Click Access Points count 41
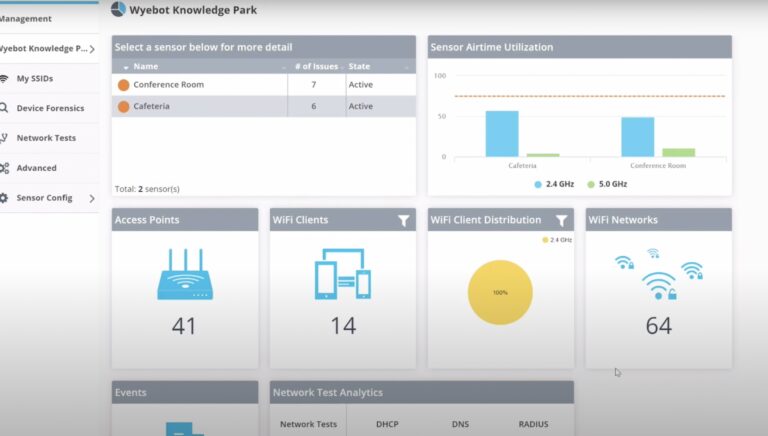 pos(184,326)
